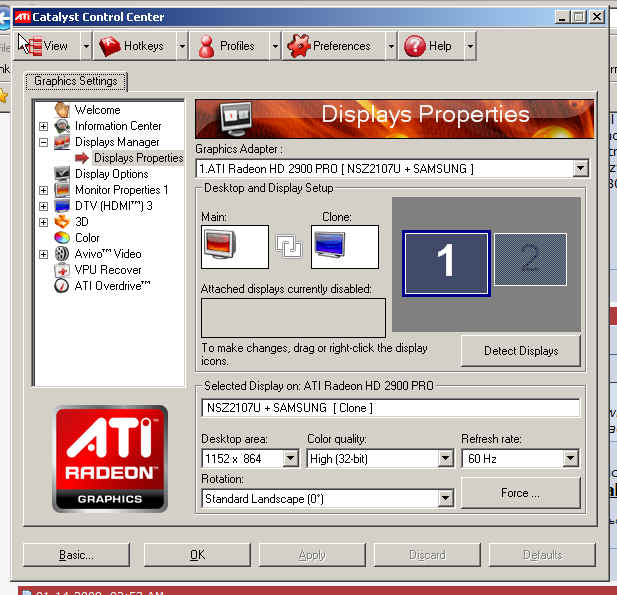617x595 pixels.
Task: Click the 3D tree icon
Action: [x=62, y=222]
